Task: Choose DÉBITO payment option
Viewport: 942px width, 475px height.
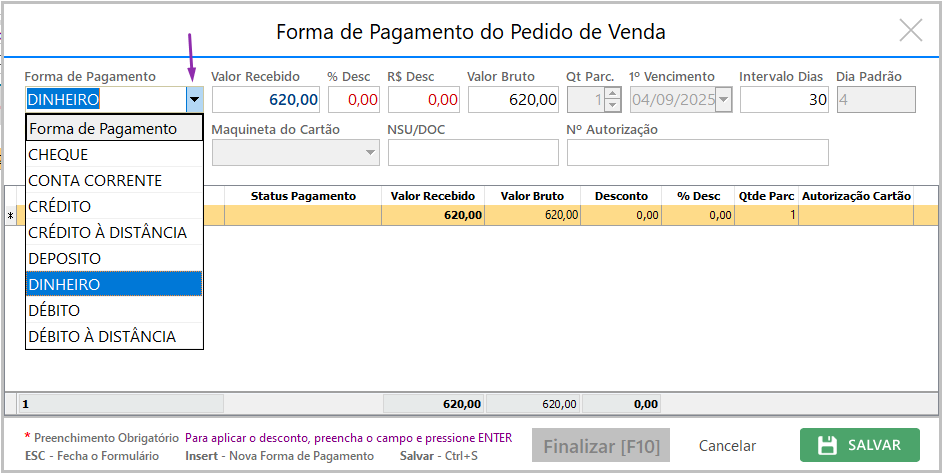Action: [x=114, y=311]
